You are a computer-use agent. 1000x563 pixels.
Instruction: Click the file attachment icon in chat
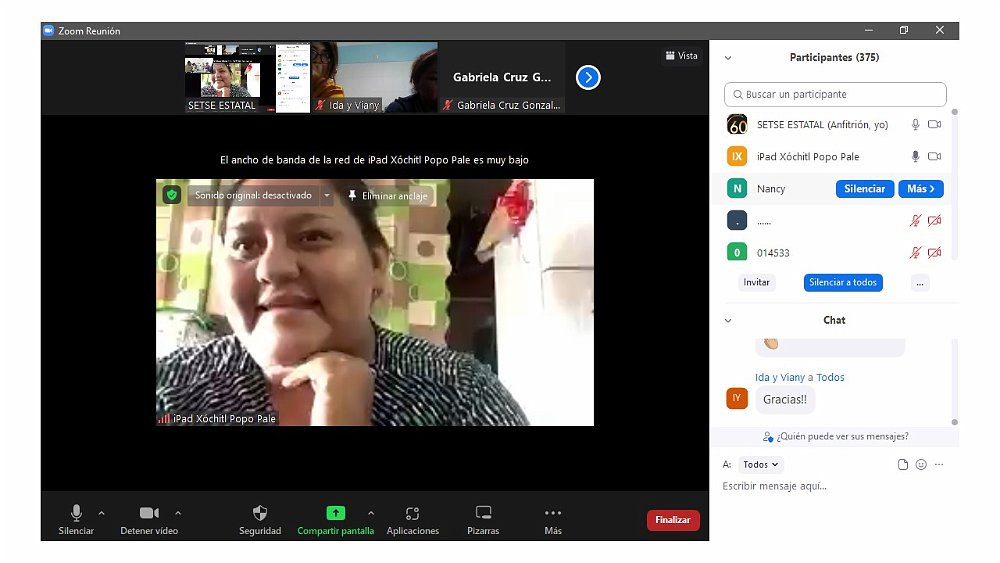tap(903, 465)
